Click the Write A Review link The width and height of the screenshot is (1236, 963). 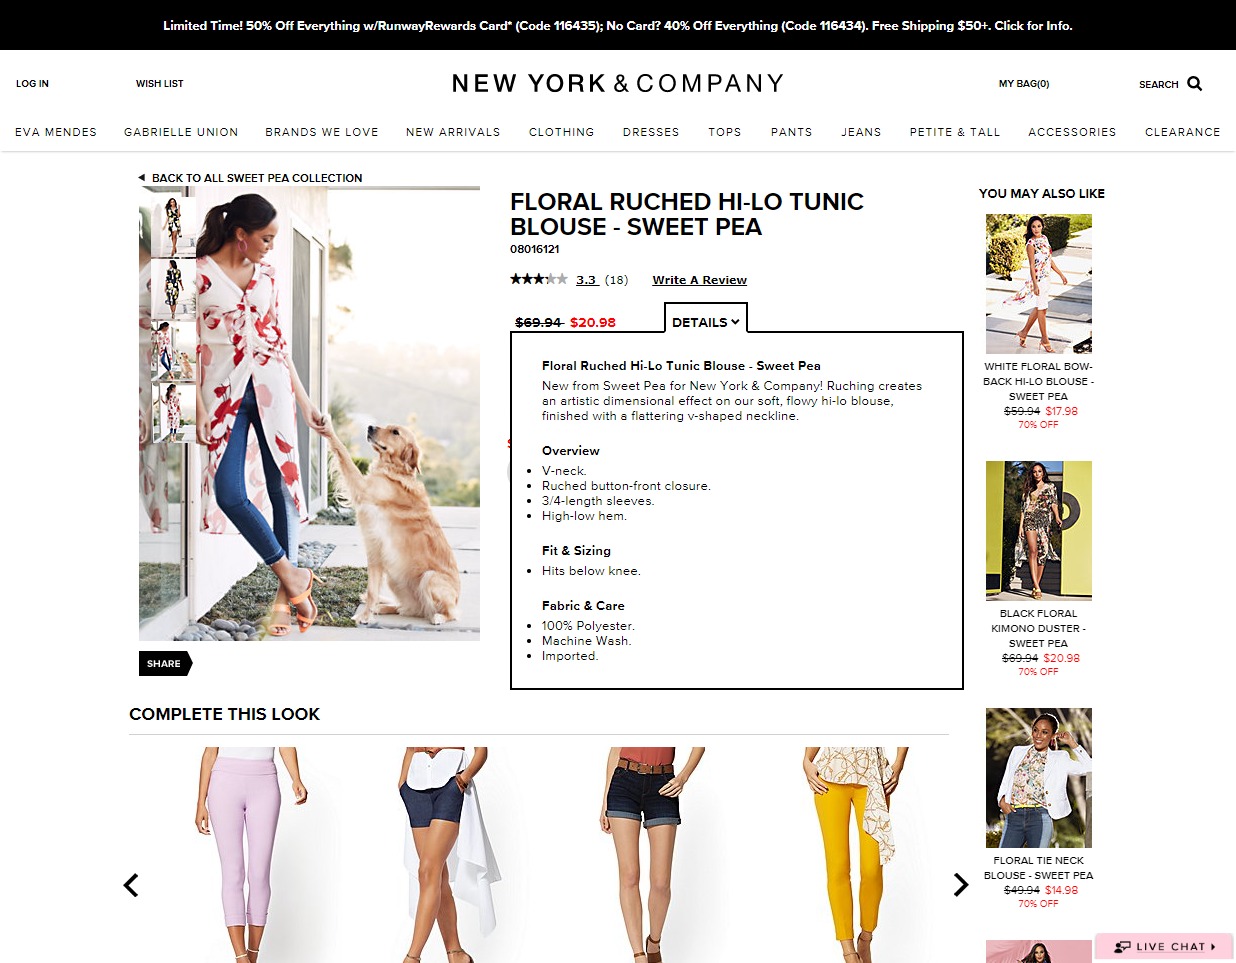[700, 280]
